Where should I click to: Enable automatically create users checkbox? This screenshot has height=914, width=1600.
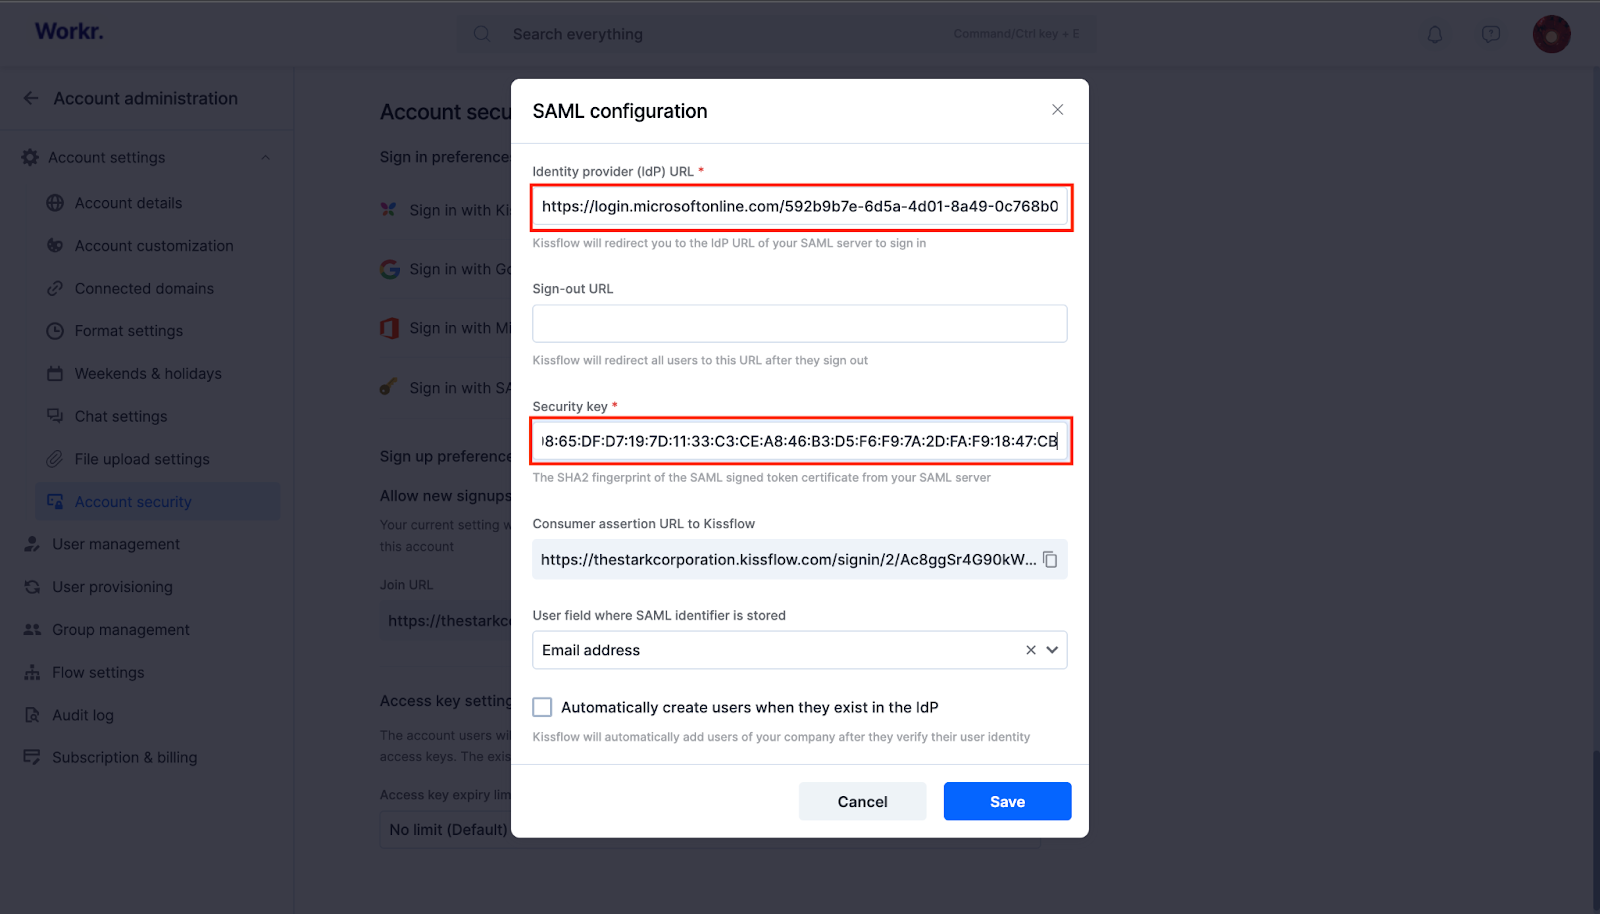click(542, 707)
